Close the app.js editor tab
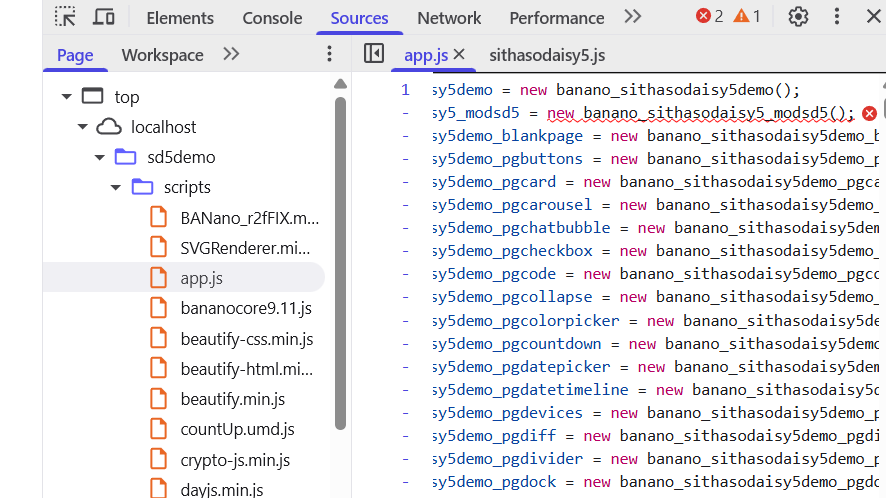Image resolution: width=886 pixels, height=498 pixels. coord(459,55)
